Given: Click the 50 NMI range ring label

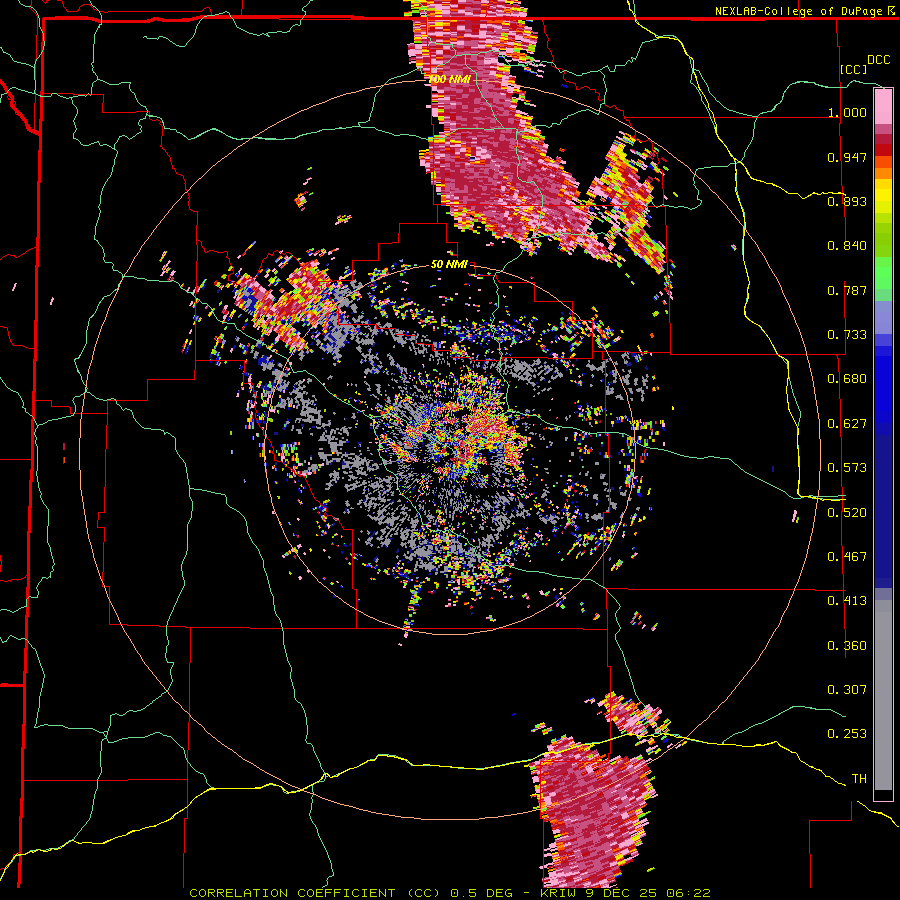Looking at the screenshot, I should (449, 265).
